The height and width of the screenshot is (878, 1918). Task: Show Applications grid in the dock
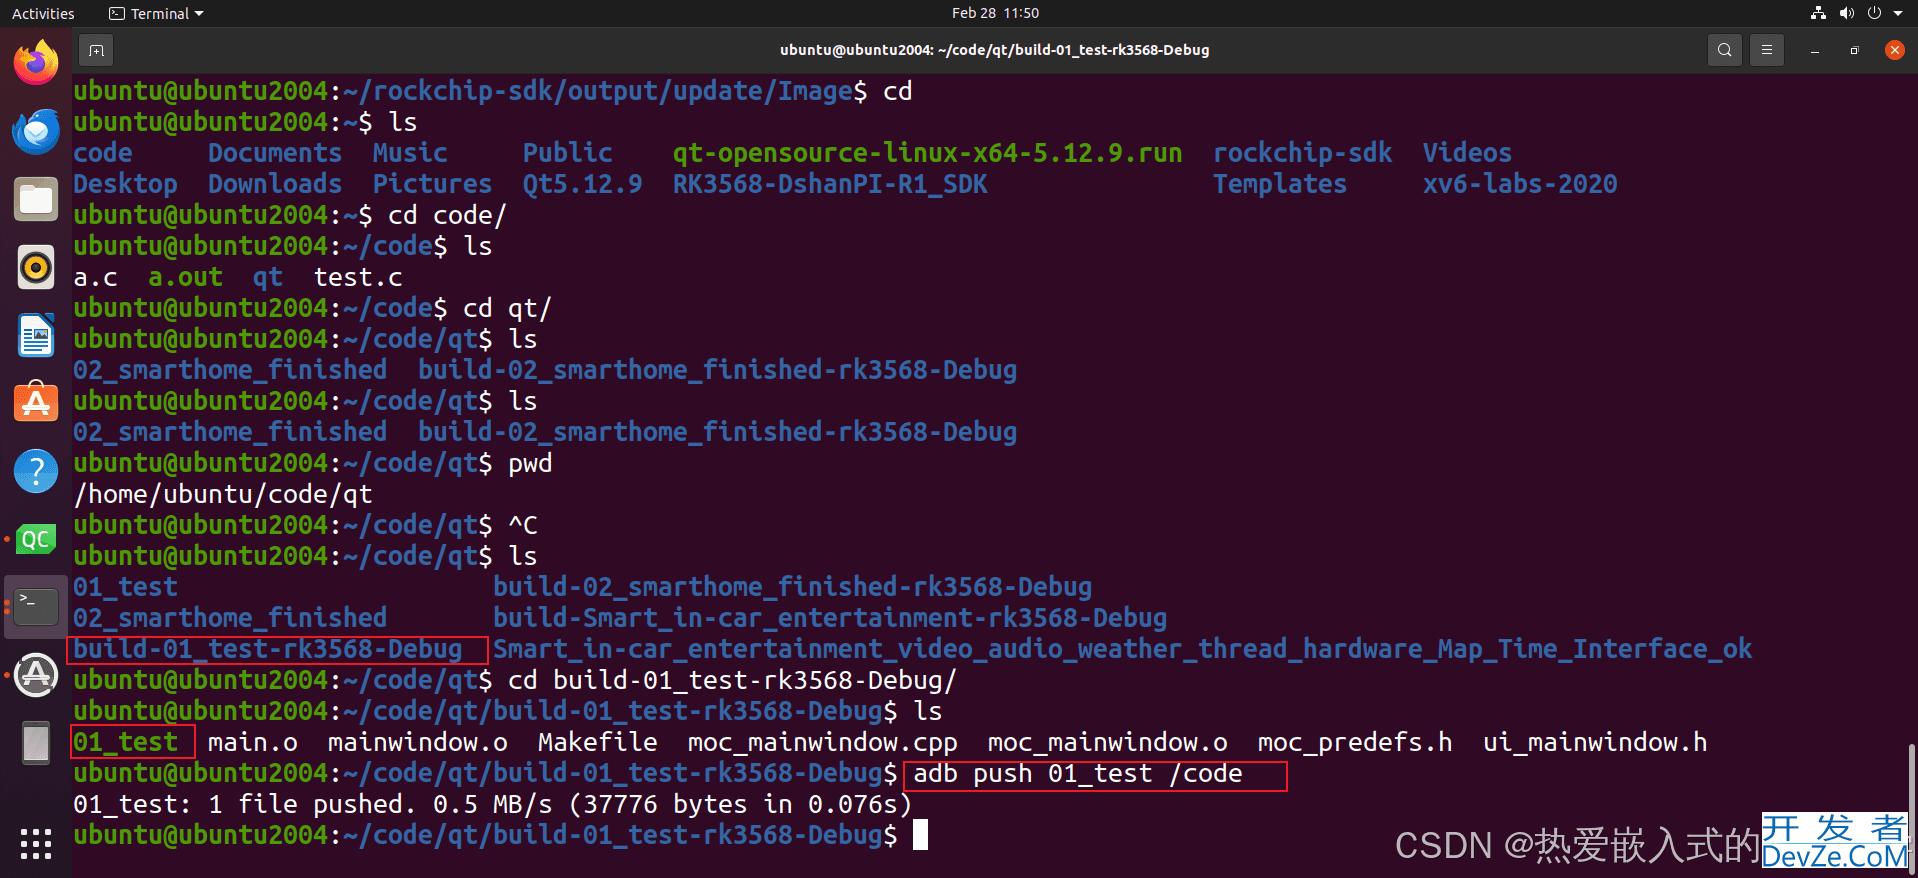[x=36, y=844]
